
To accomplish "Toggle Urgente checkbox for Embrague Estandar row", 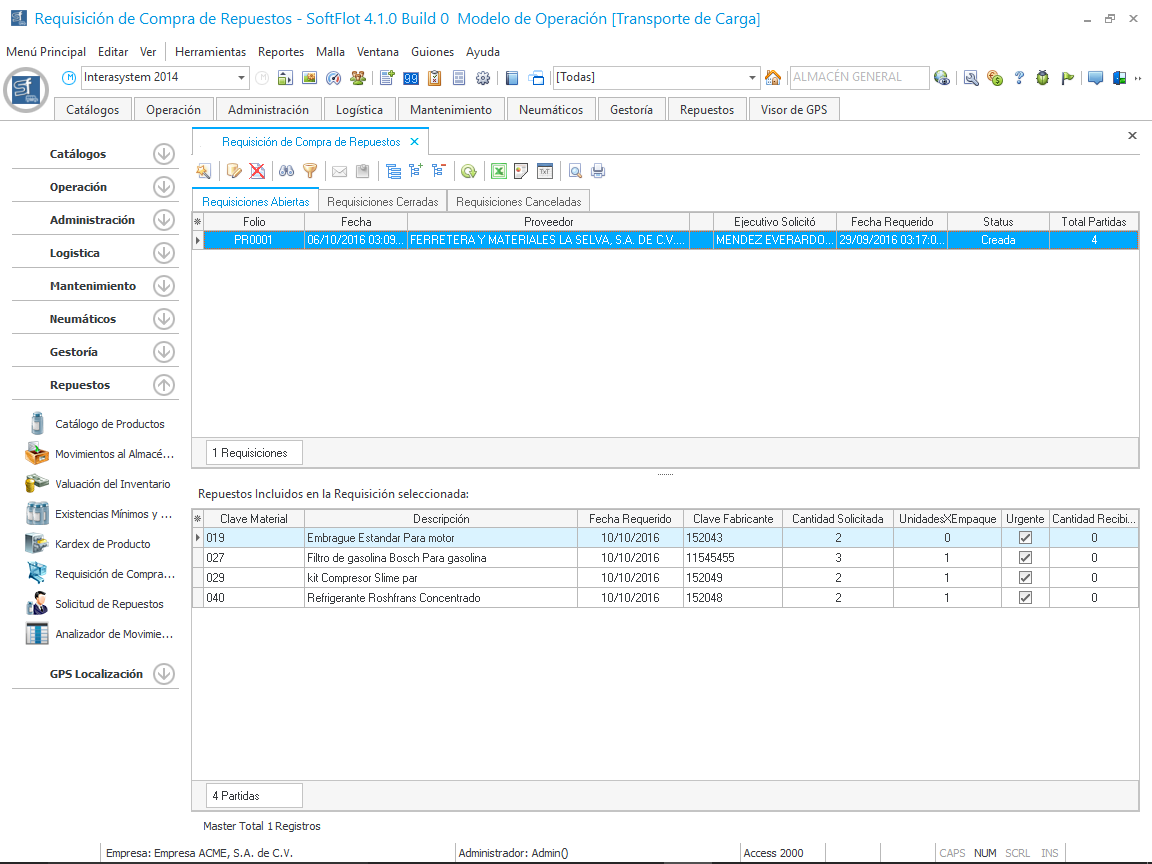I will 1025,538.
